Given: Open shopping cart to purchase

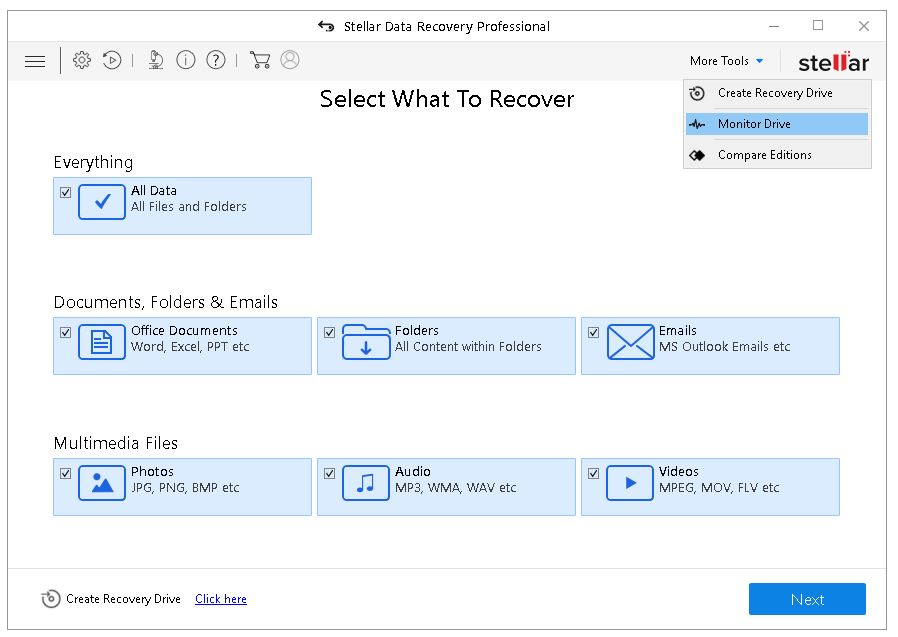Looking at the screenshot, I should (259, 60).
